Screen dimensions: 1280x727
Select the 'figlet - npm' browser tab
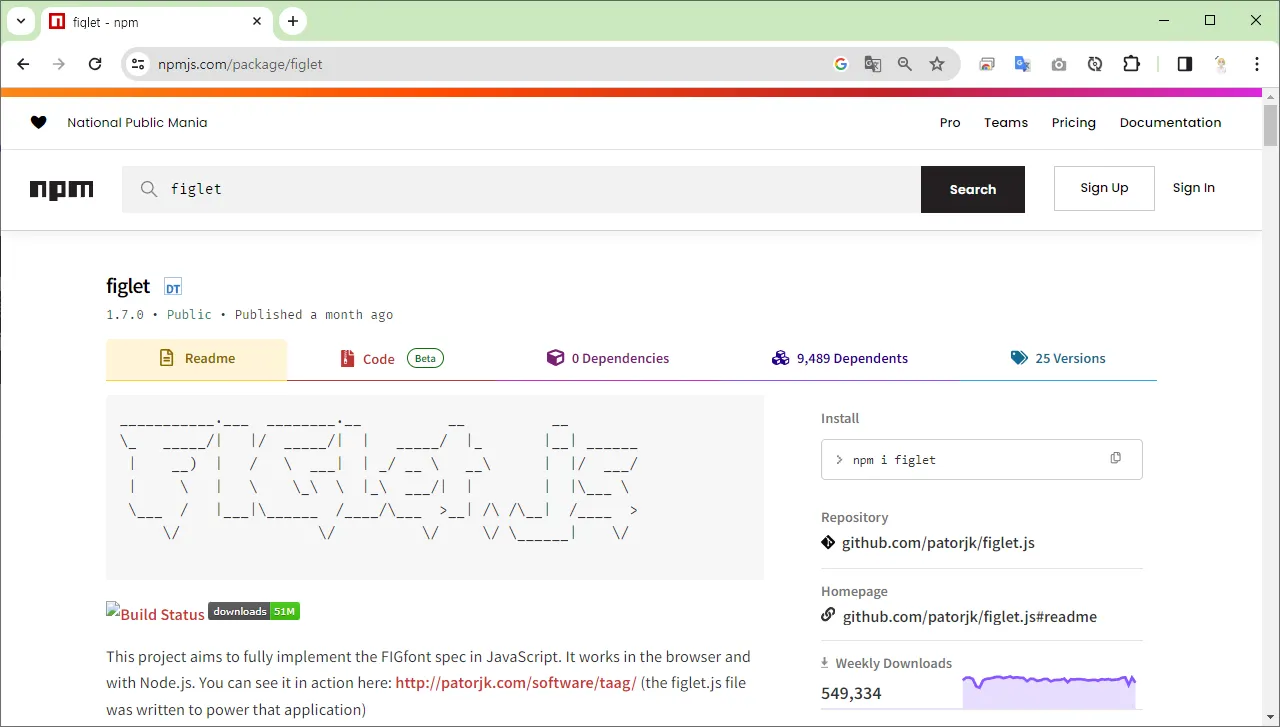[155, 21]
